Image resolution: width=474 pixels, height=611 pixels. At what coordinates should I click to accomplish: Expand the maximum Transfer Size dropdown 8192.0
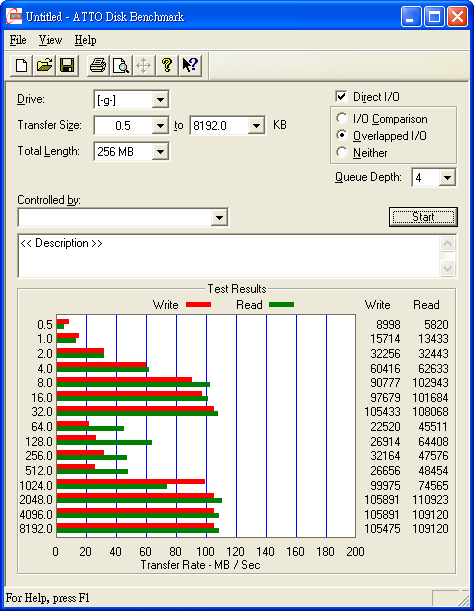(256, 126)
